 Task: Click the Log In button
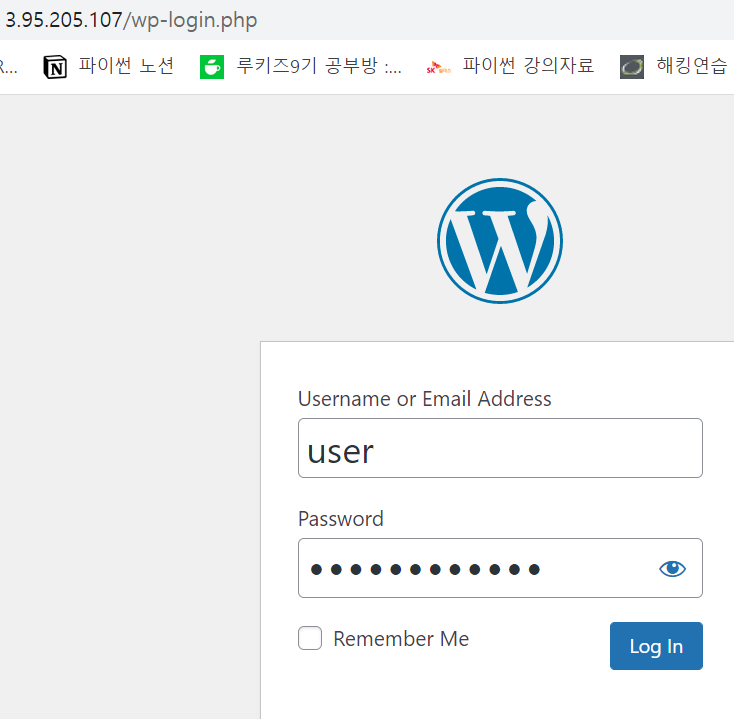pyautogui.click(x=656, y=646)
